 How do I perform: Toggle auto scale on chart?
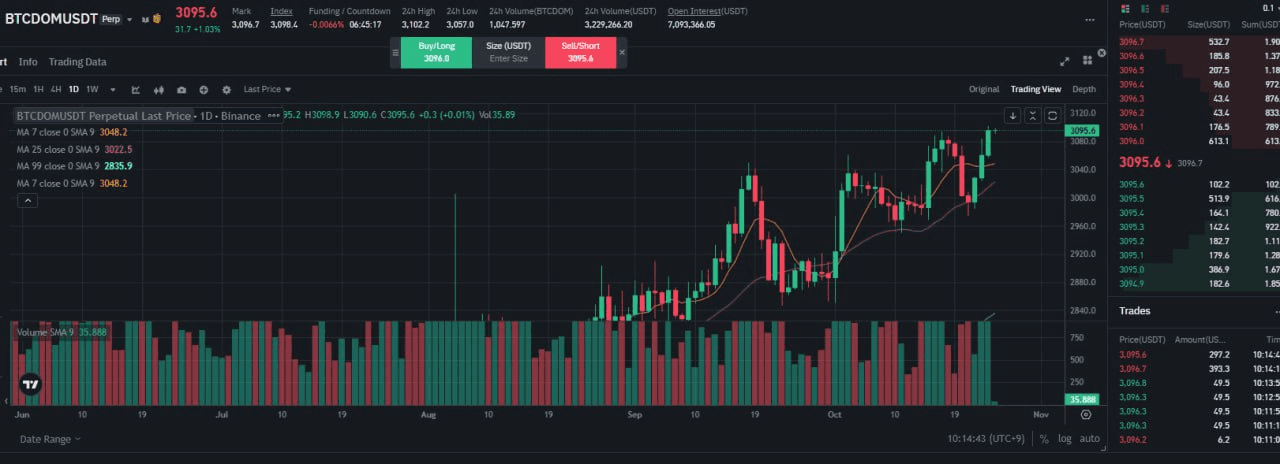1090,439
